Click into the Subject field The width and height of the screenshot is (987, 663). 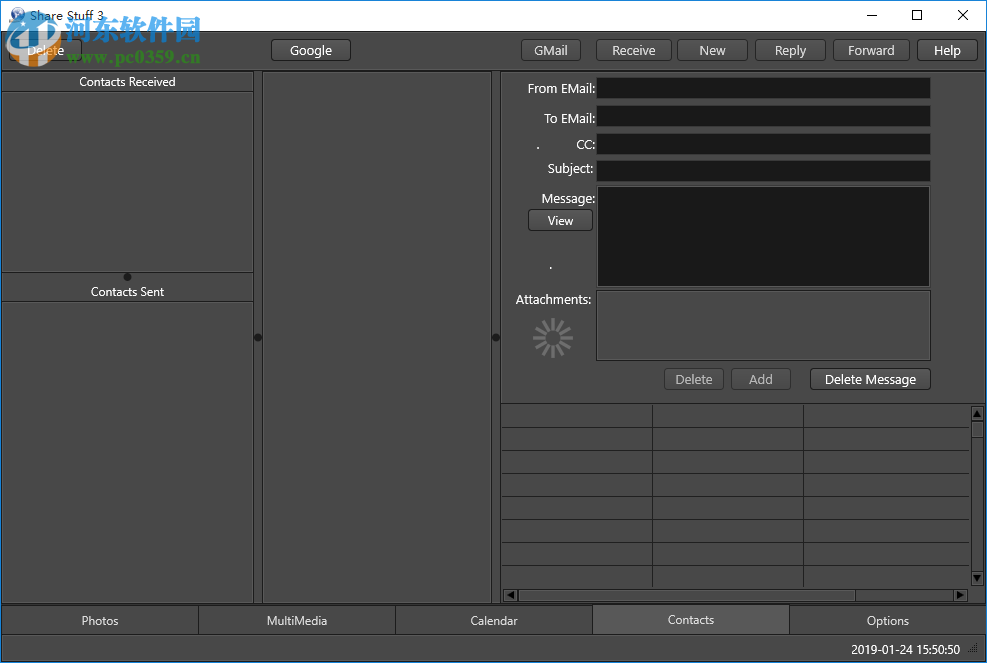(x=763, y=171)
